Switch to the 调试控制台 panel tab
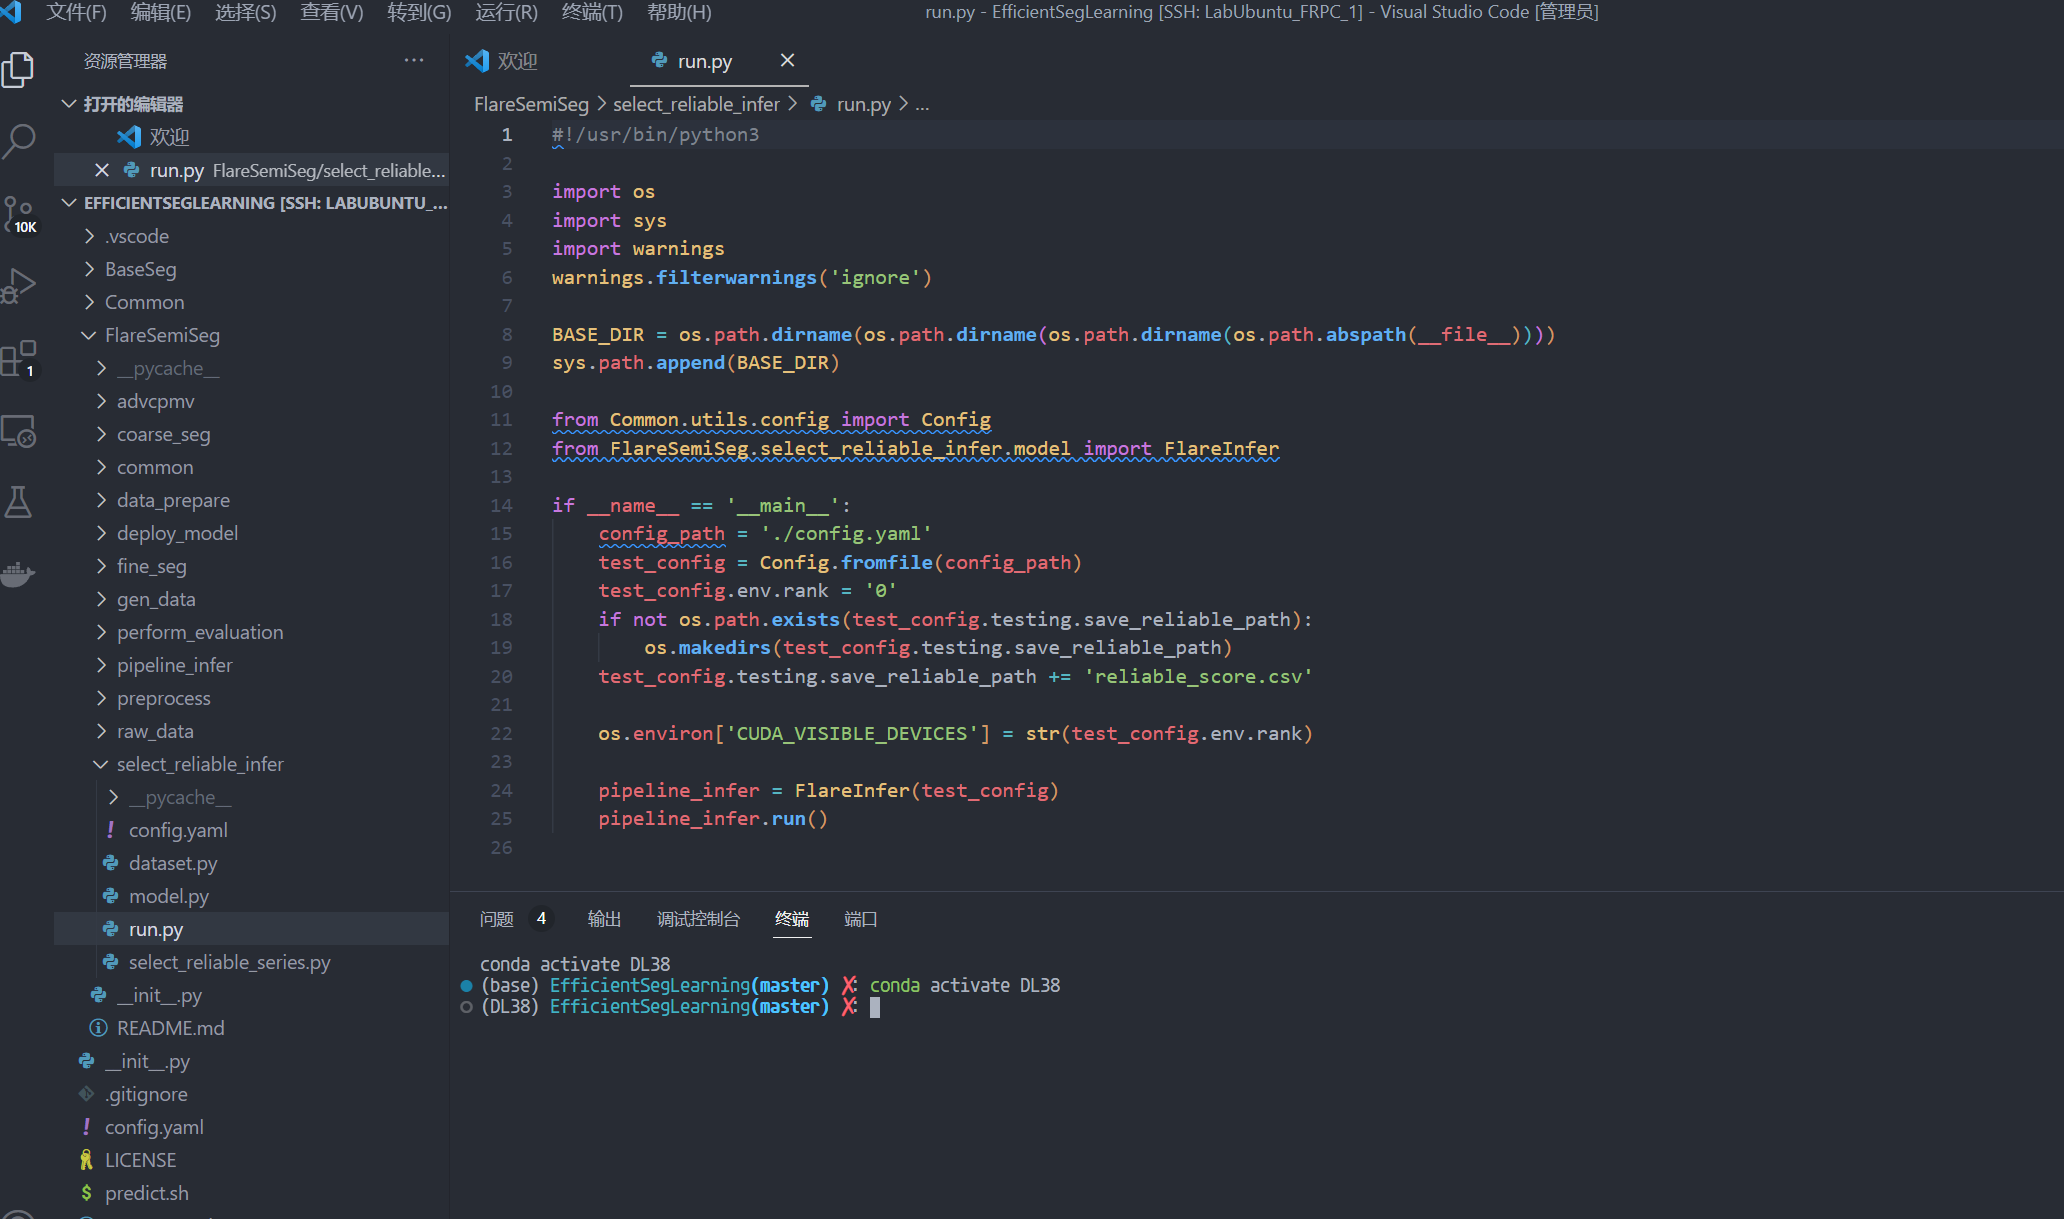Screen dimensions: 2064x1219 (x=698, y=919)
